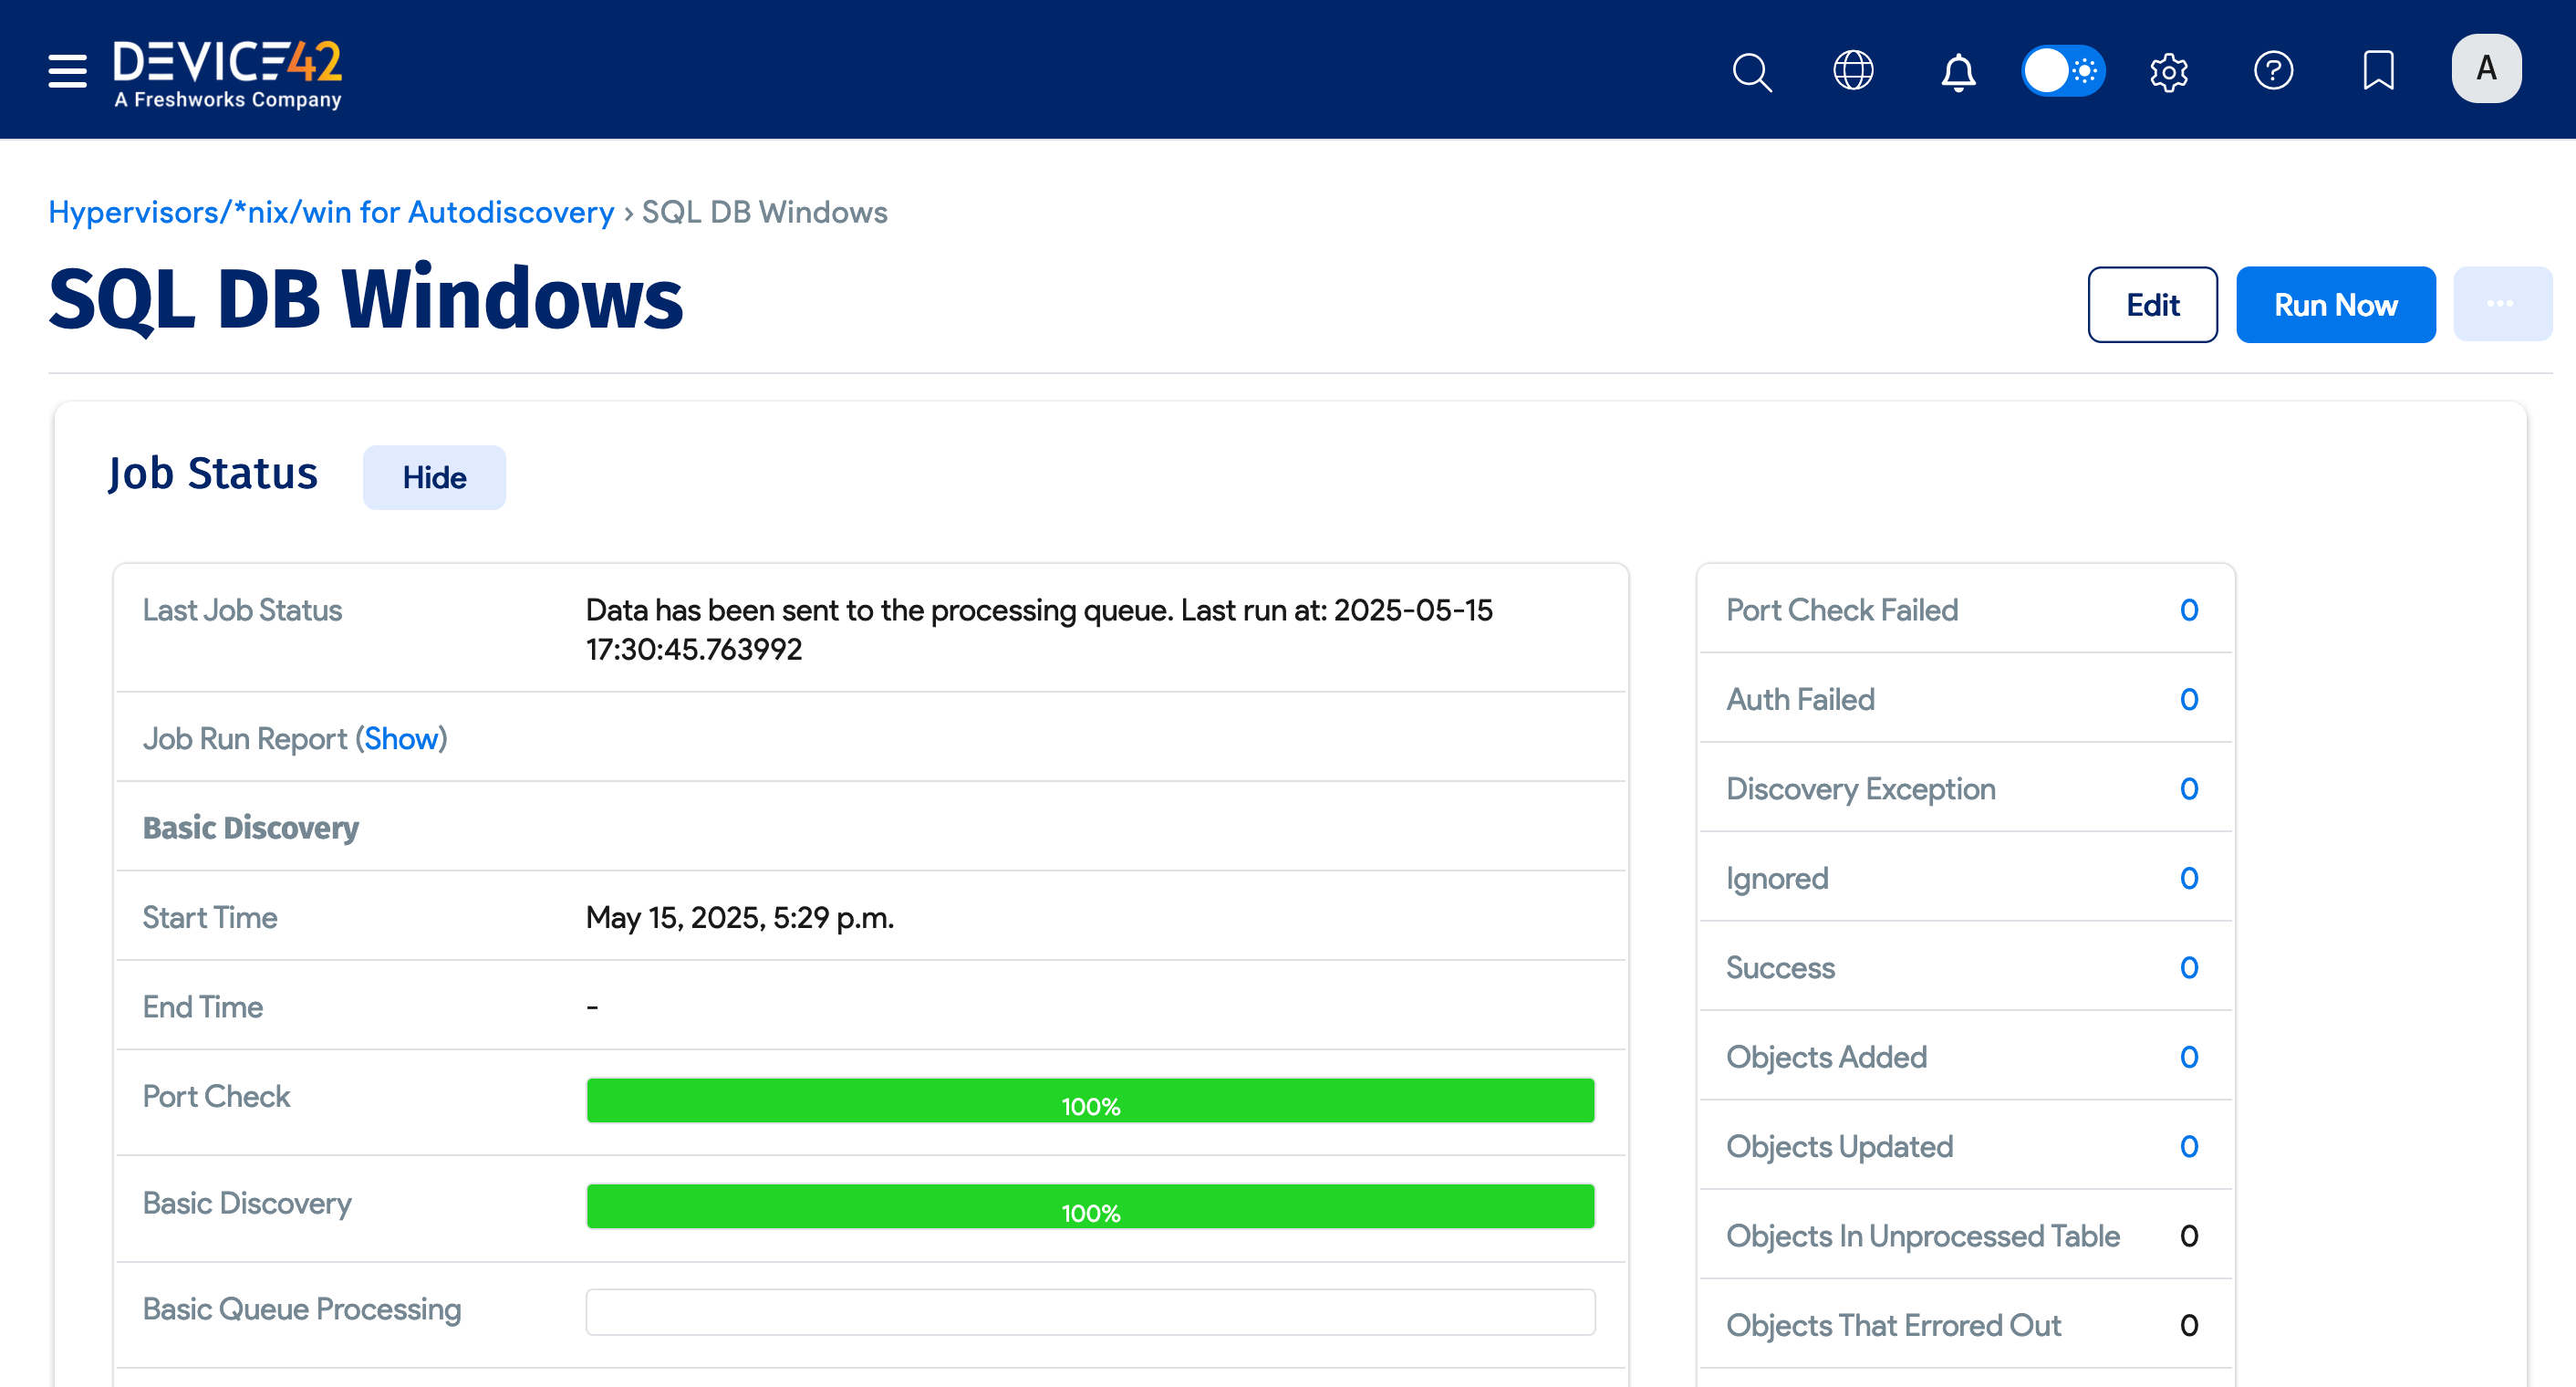The width and height of the screenshot is (2576, 1387).
Task: Click the Run Now button
Action: pyautogui.click(x=2336, y=304)
